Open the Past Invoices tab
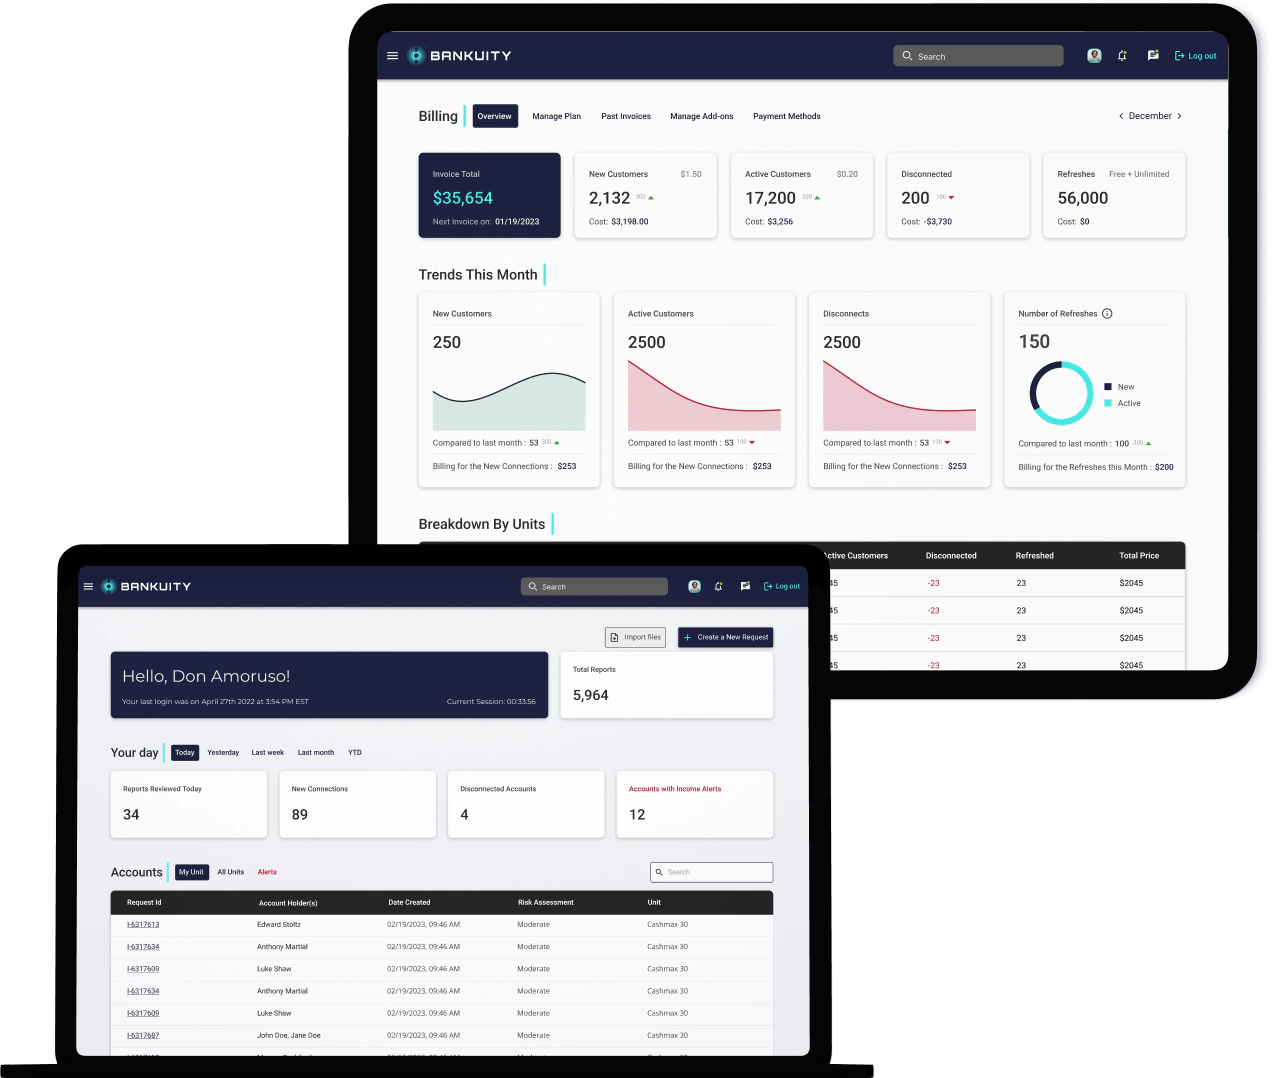 [x=626, y=116]
